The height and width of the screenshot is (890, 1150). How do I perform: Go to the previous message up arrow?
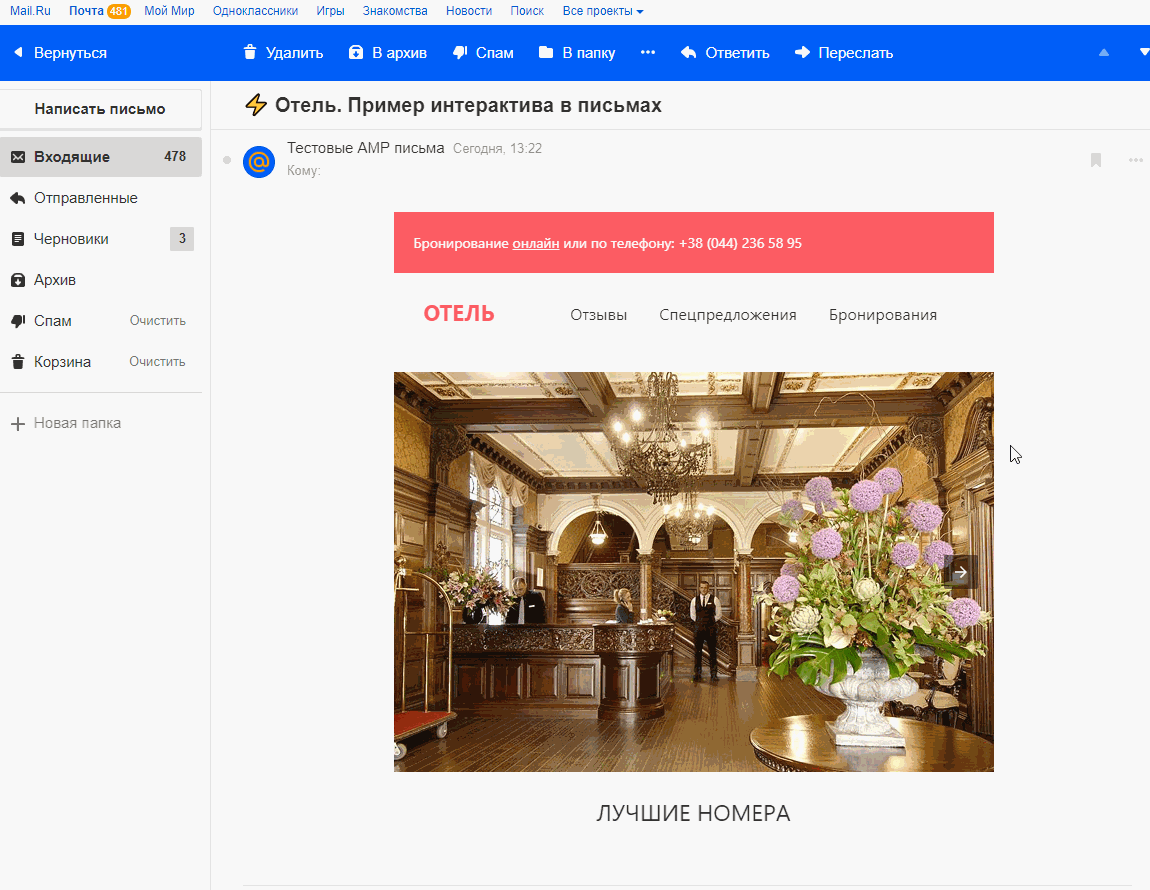point(1104,53)
